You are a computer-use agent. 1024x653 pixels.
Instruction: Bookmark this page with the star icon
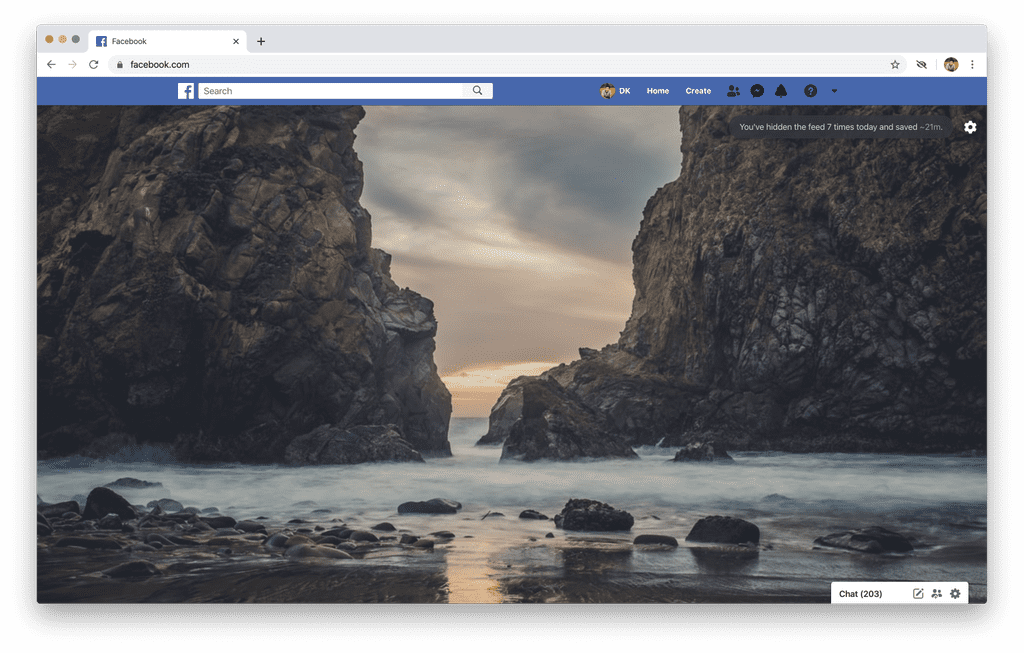tap(895, 65)
